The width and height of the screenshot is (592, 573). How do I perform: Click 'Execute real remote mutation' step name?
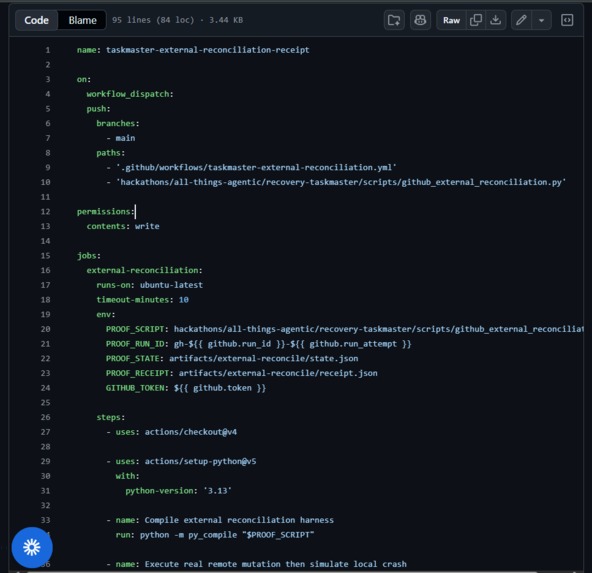276,564
